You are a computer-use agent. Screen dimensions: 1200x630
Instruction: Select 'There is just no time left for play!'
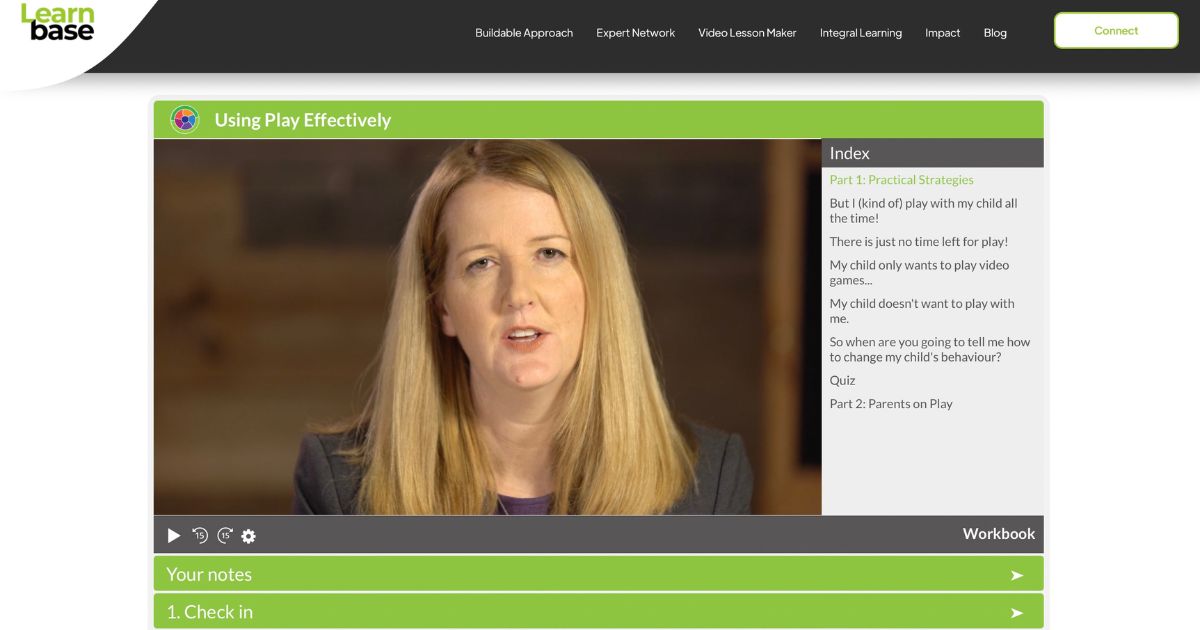pos(917,241)
